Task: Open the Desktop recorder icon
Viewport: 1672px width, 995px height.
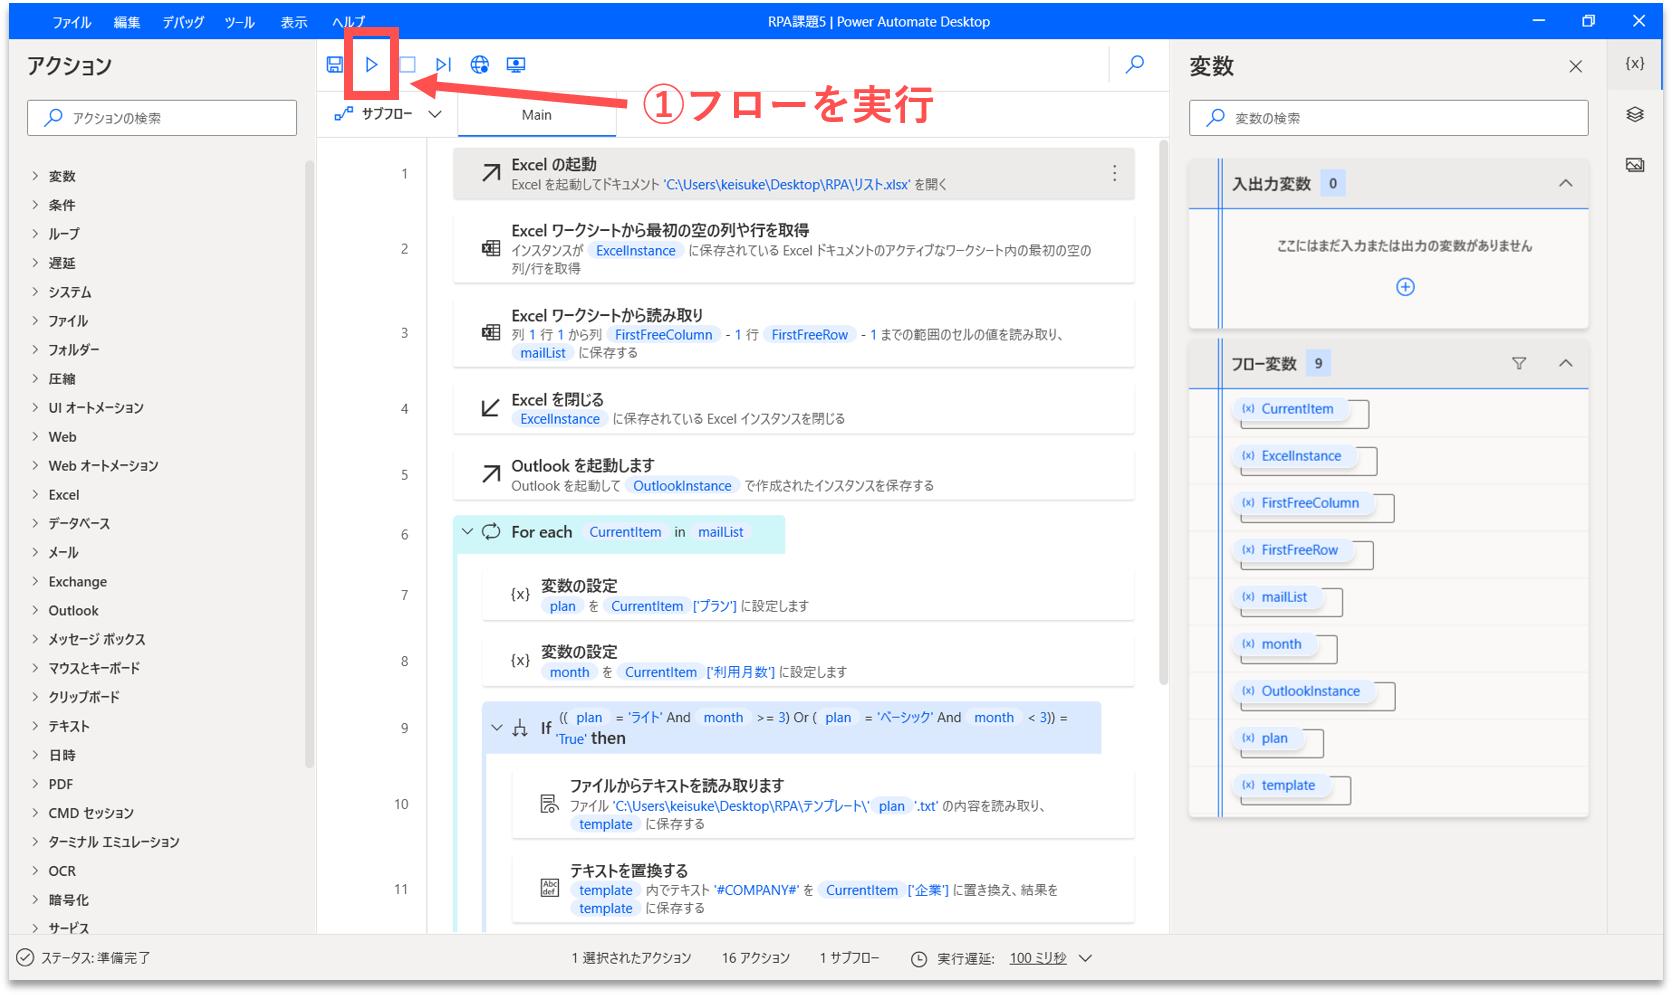Action: tap(516, 65)
